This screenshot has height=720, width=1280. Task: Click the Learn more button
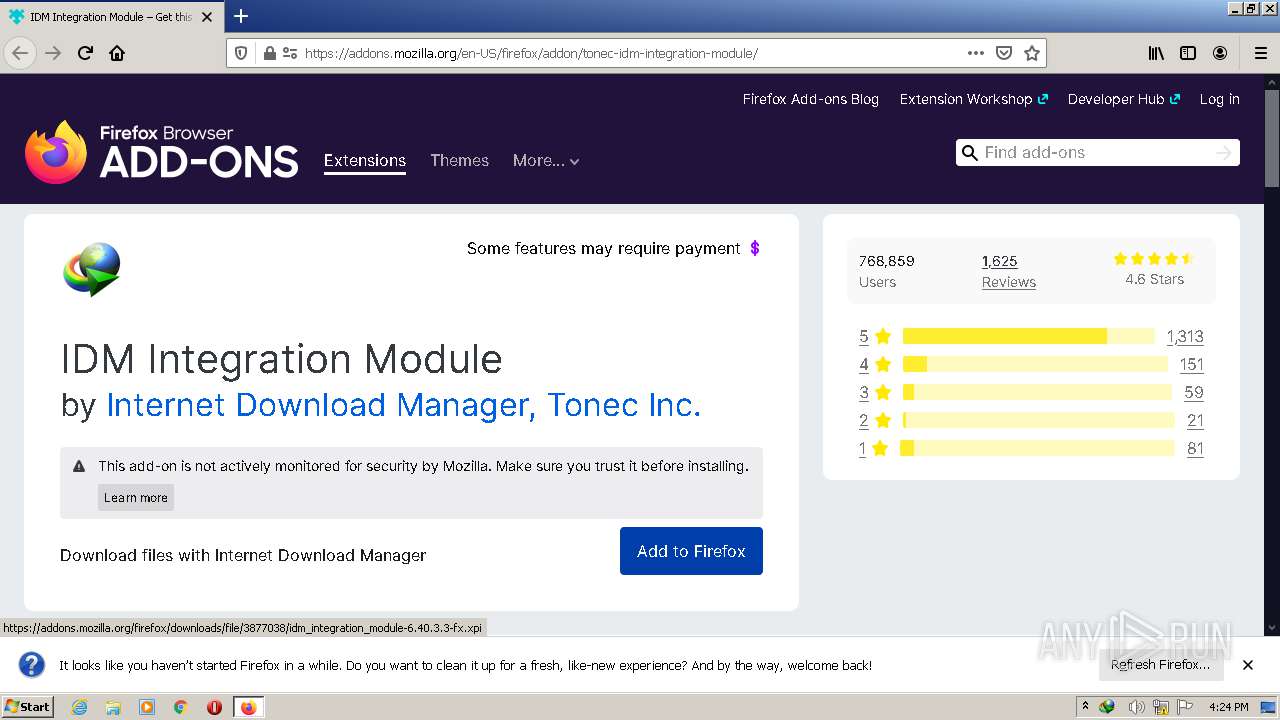(136, 497)
